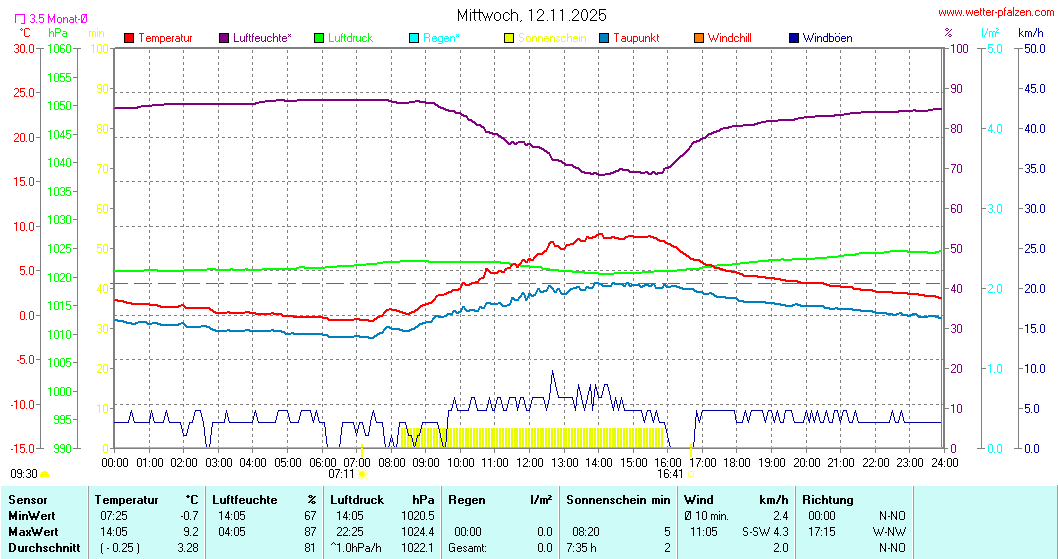Viewport: 1058px width, 559px height.
Task: Select the dark blue Windböen legend square
Action: [794, 38]
